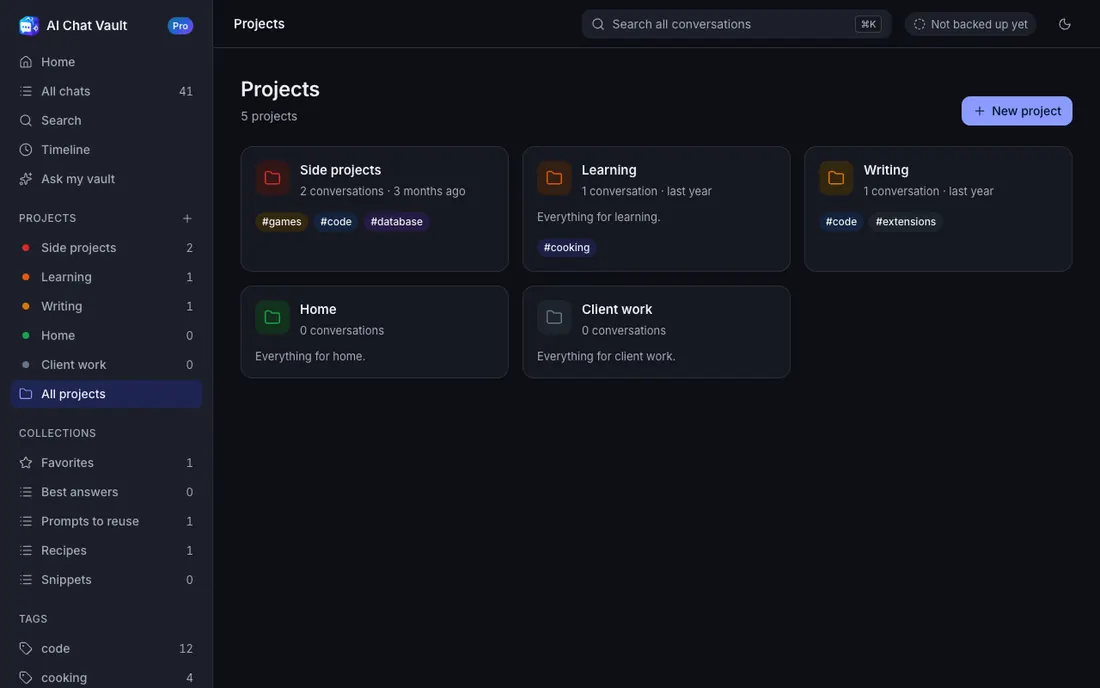
Task: Click the #code tag on Side projects card
Action: [x=336, y=222]
